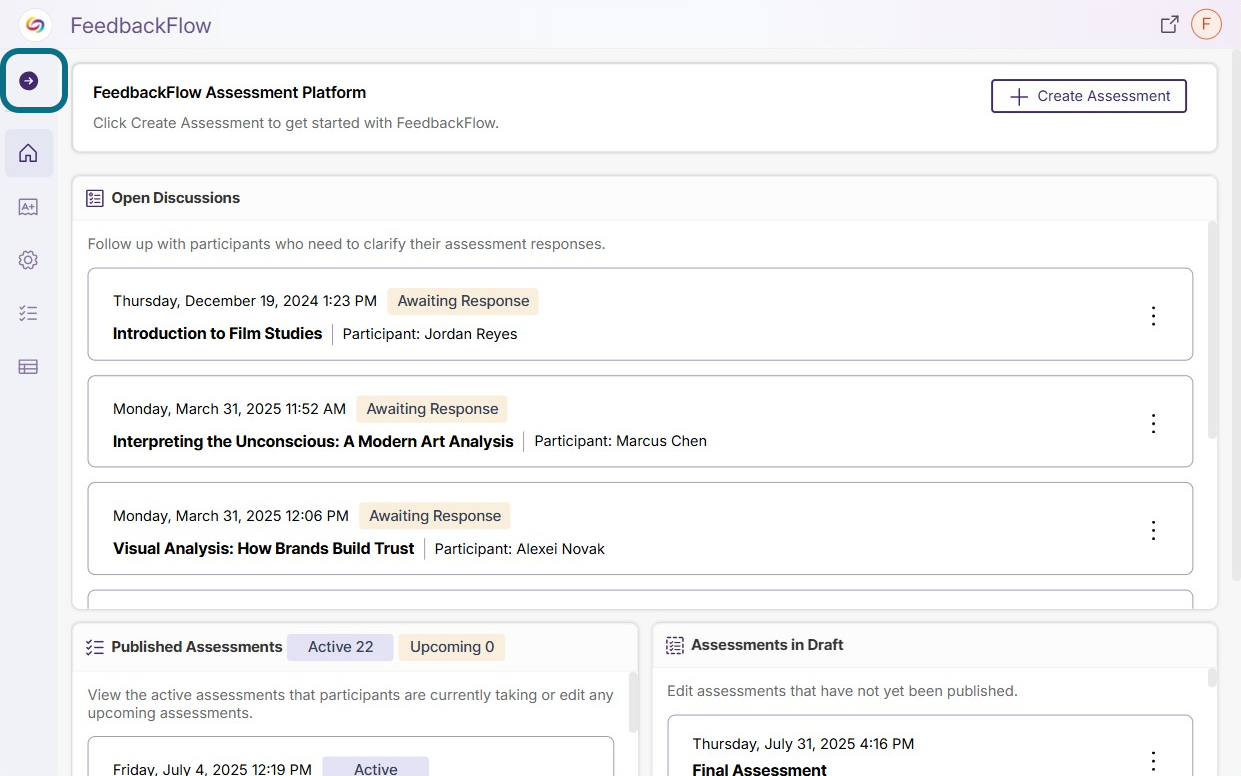Viewport: 1241px width, 776px height.
Task: Open the kebab menu for Jordan Reyes discussion
Action: point(1153,315)
